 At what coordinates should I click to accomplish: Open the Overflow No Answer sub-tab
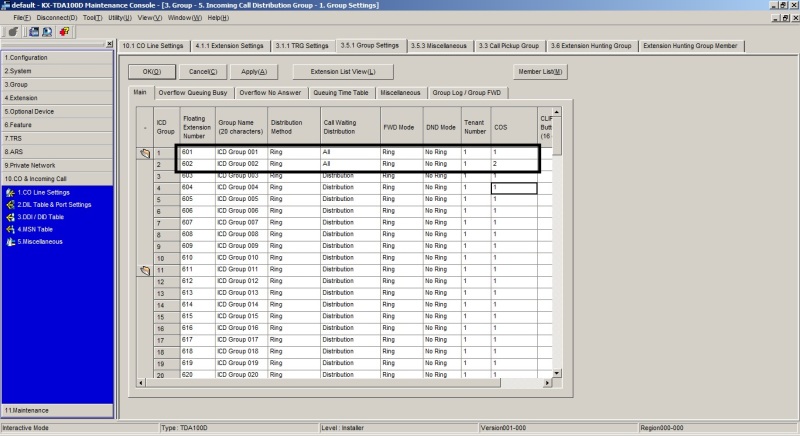coord(270,93)
